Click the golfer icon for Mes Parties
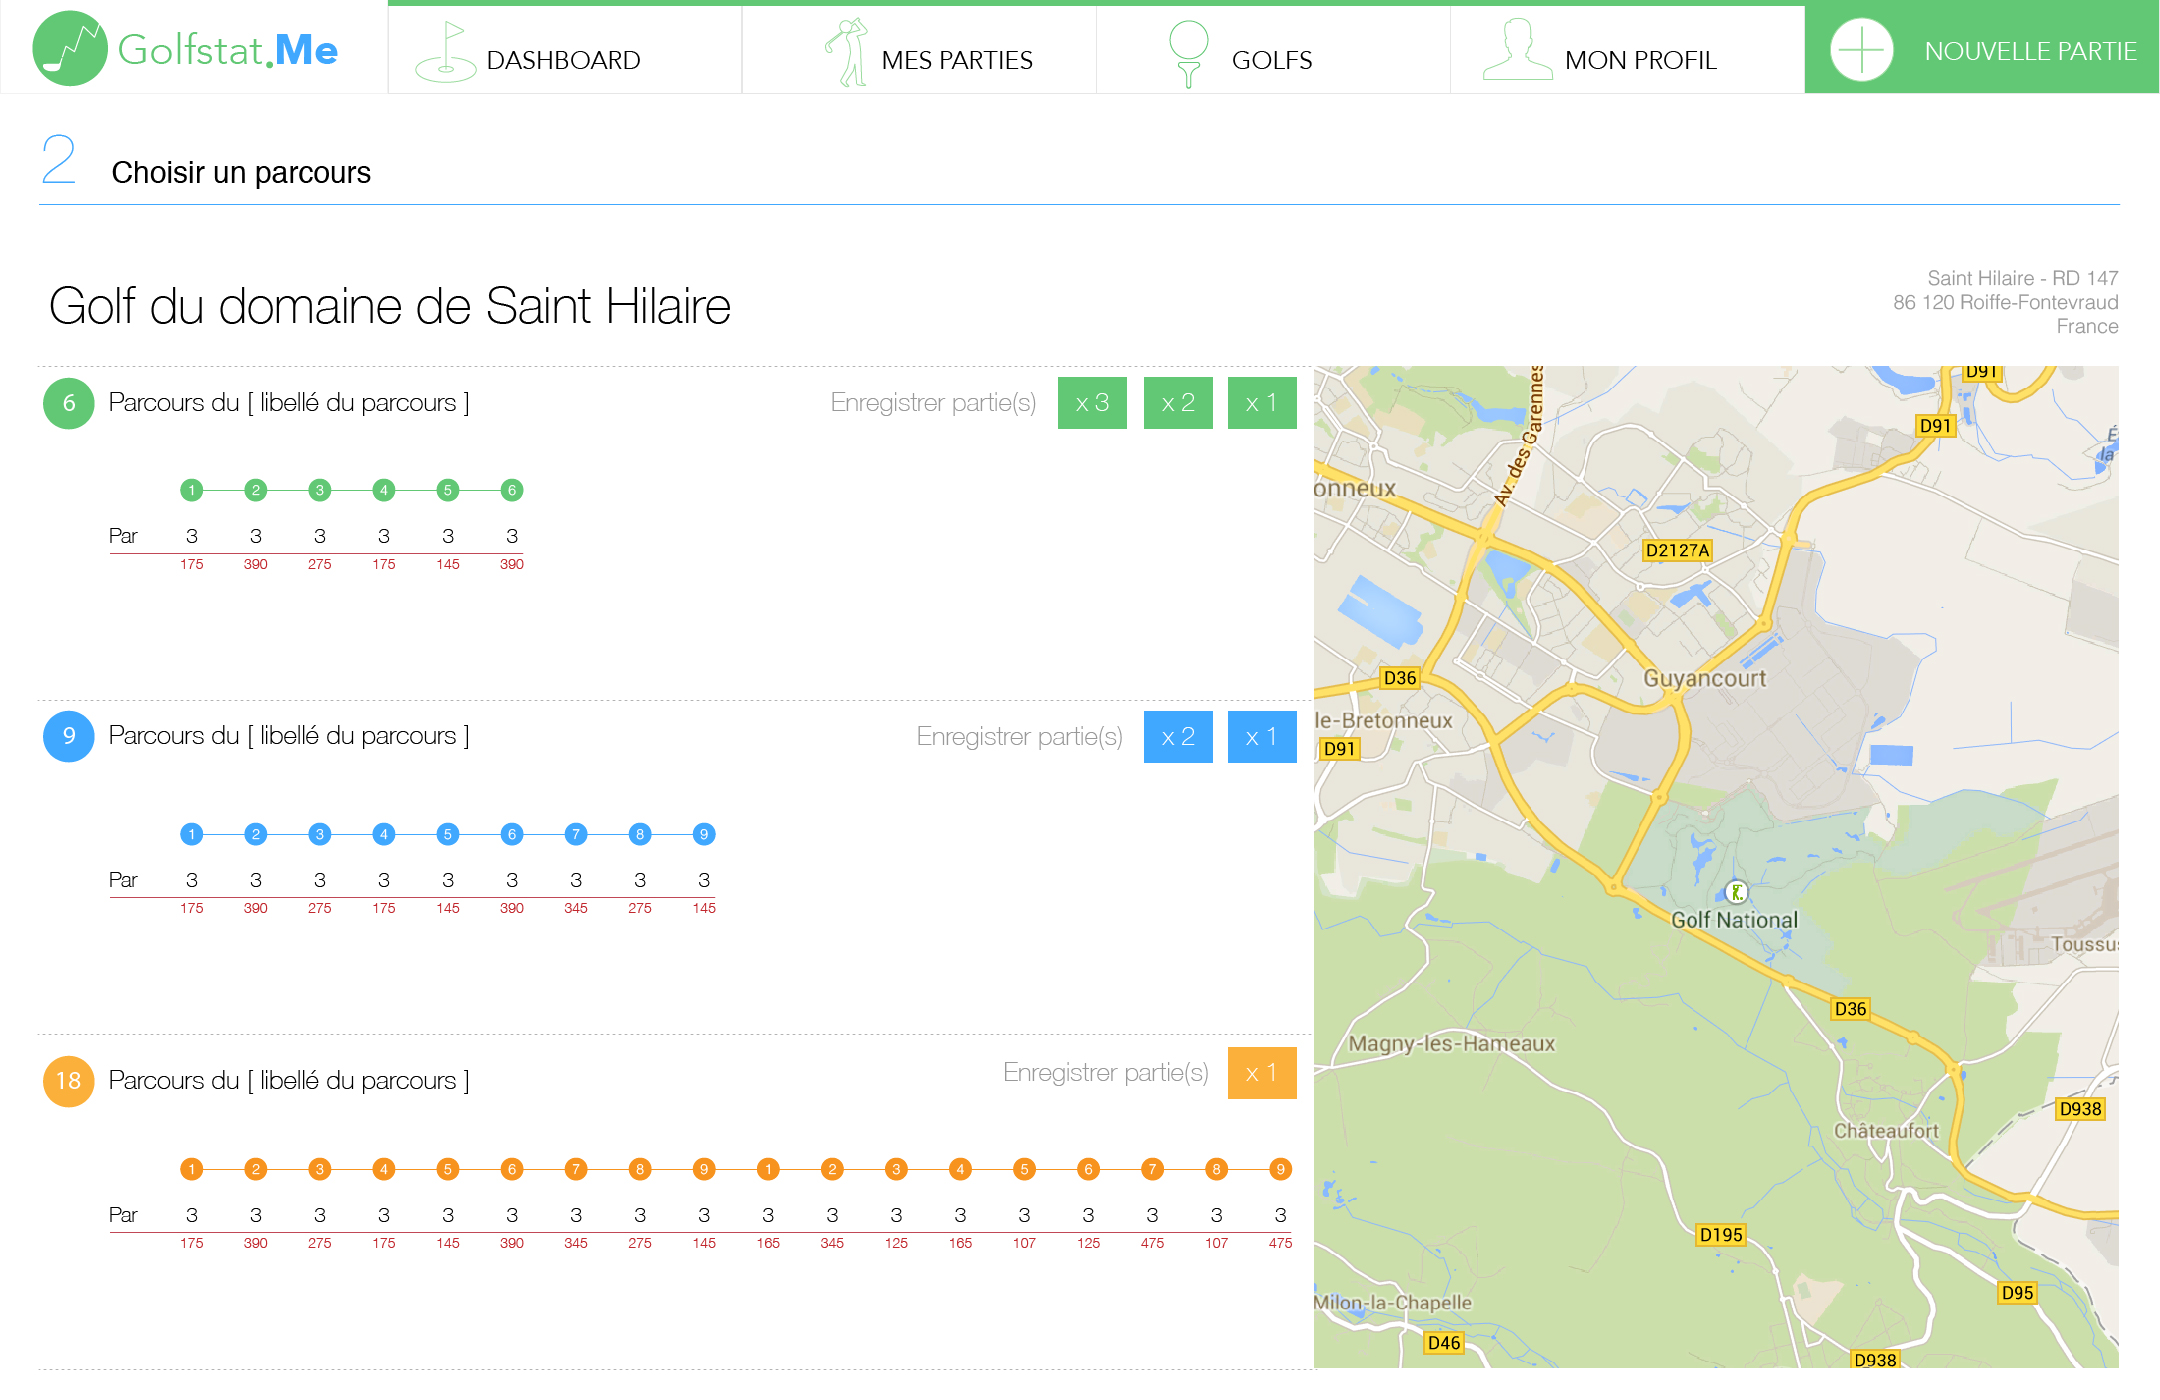The image size is (2160, 1400). coord(847,52)
